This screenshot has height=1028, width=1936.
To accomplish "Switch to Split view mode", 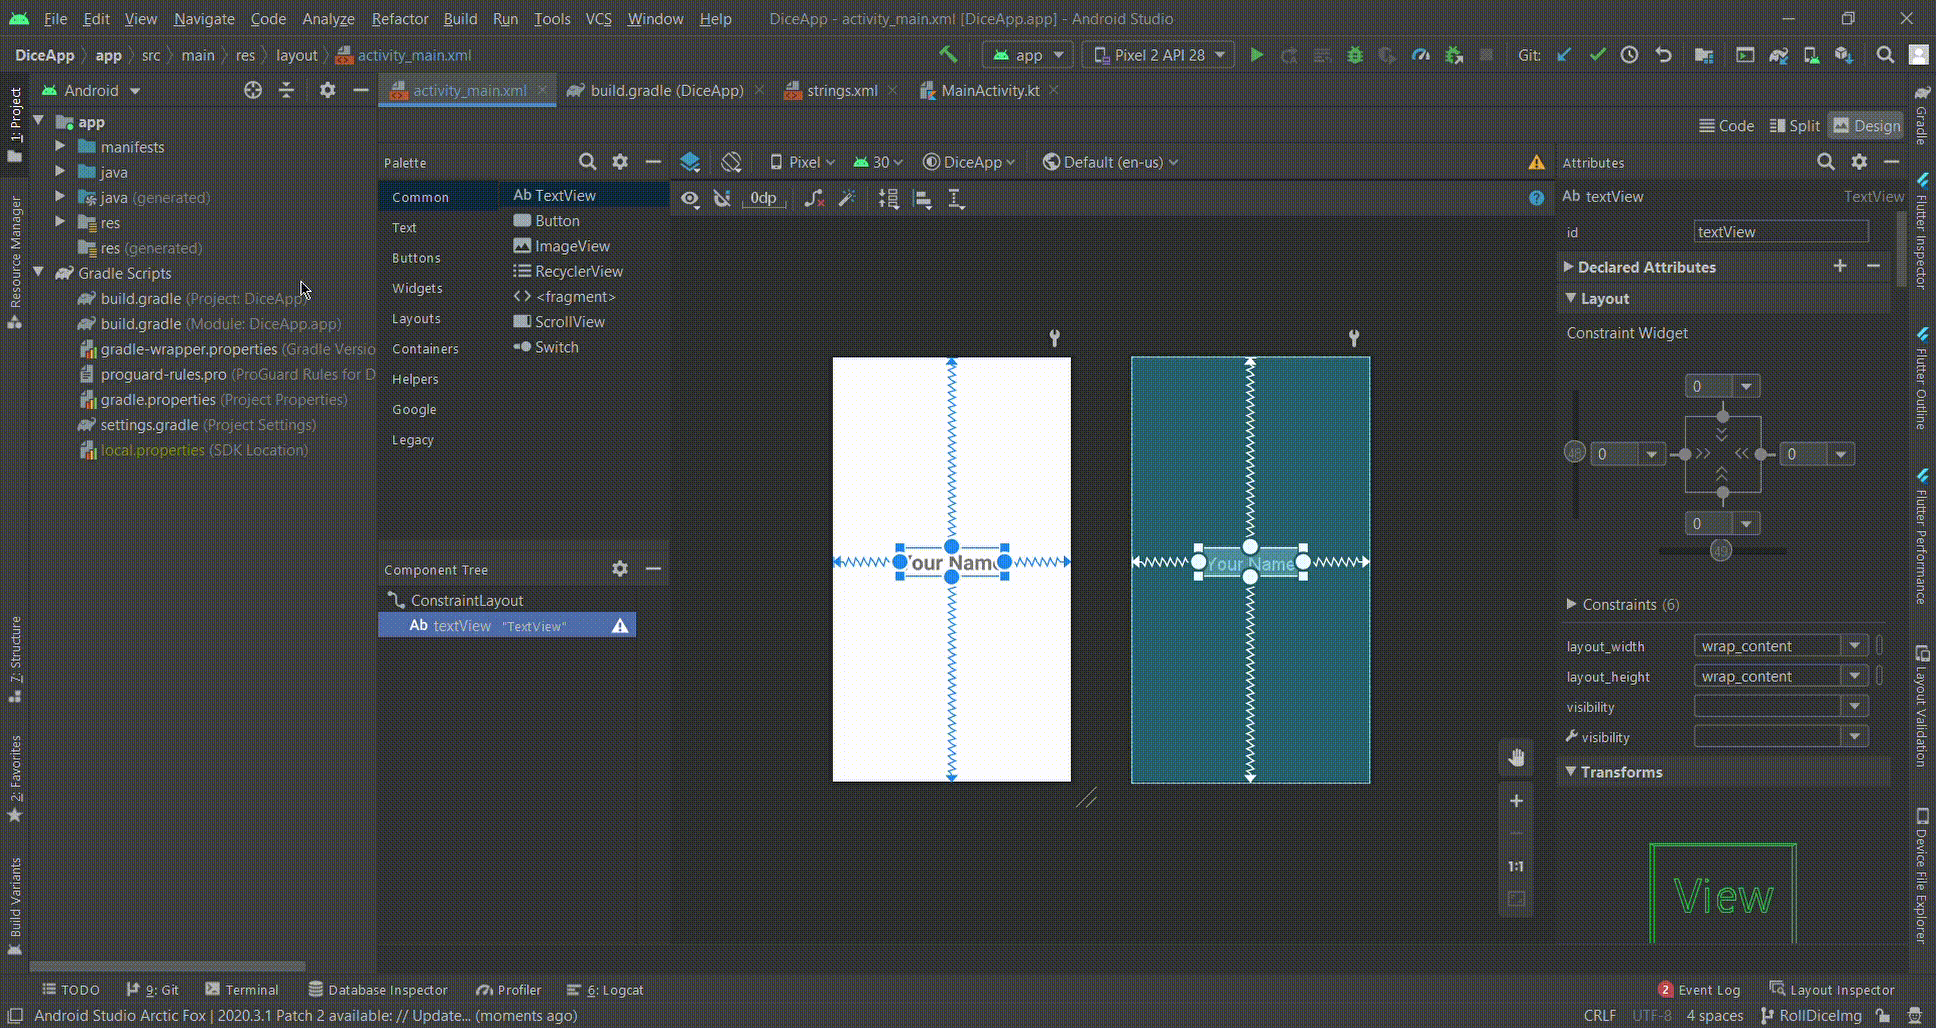I will point(1794,125).
